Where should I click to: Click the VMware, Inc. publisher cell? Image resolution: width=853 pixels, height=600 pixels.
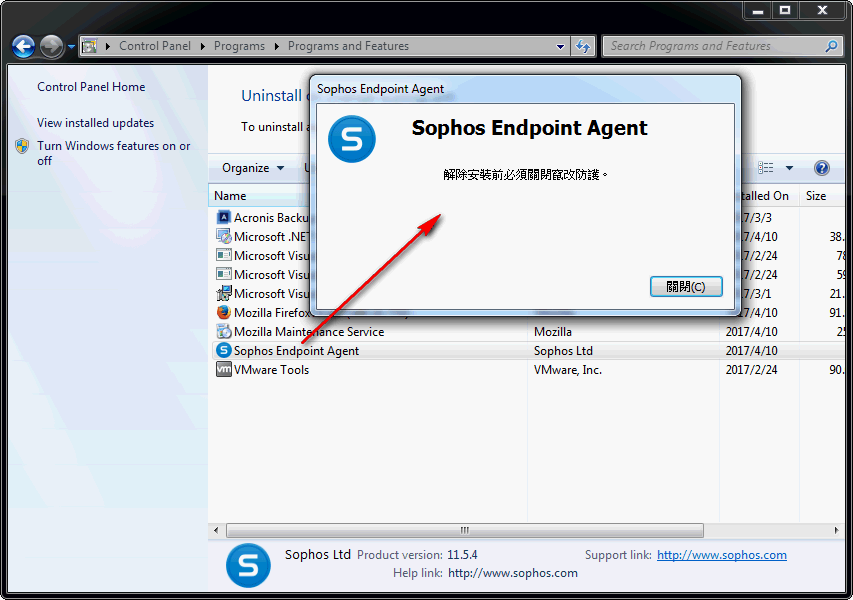point(568,370)
